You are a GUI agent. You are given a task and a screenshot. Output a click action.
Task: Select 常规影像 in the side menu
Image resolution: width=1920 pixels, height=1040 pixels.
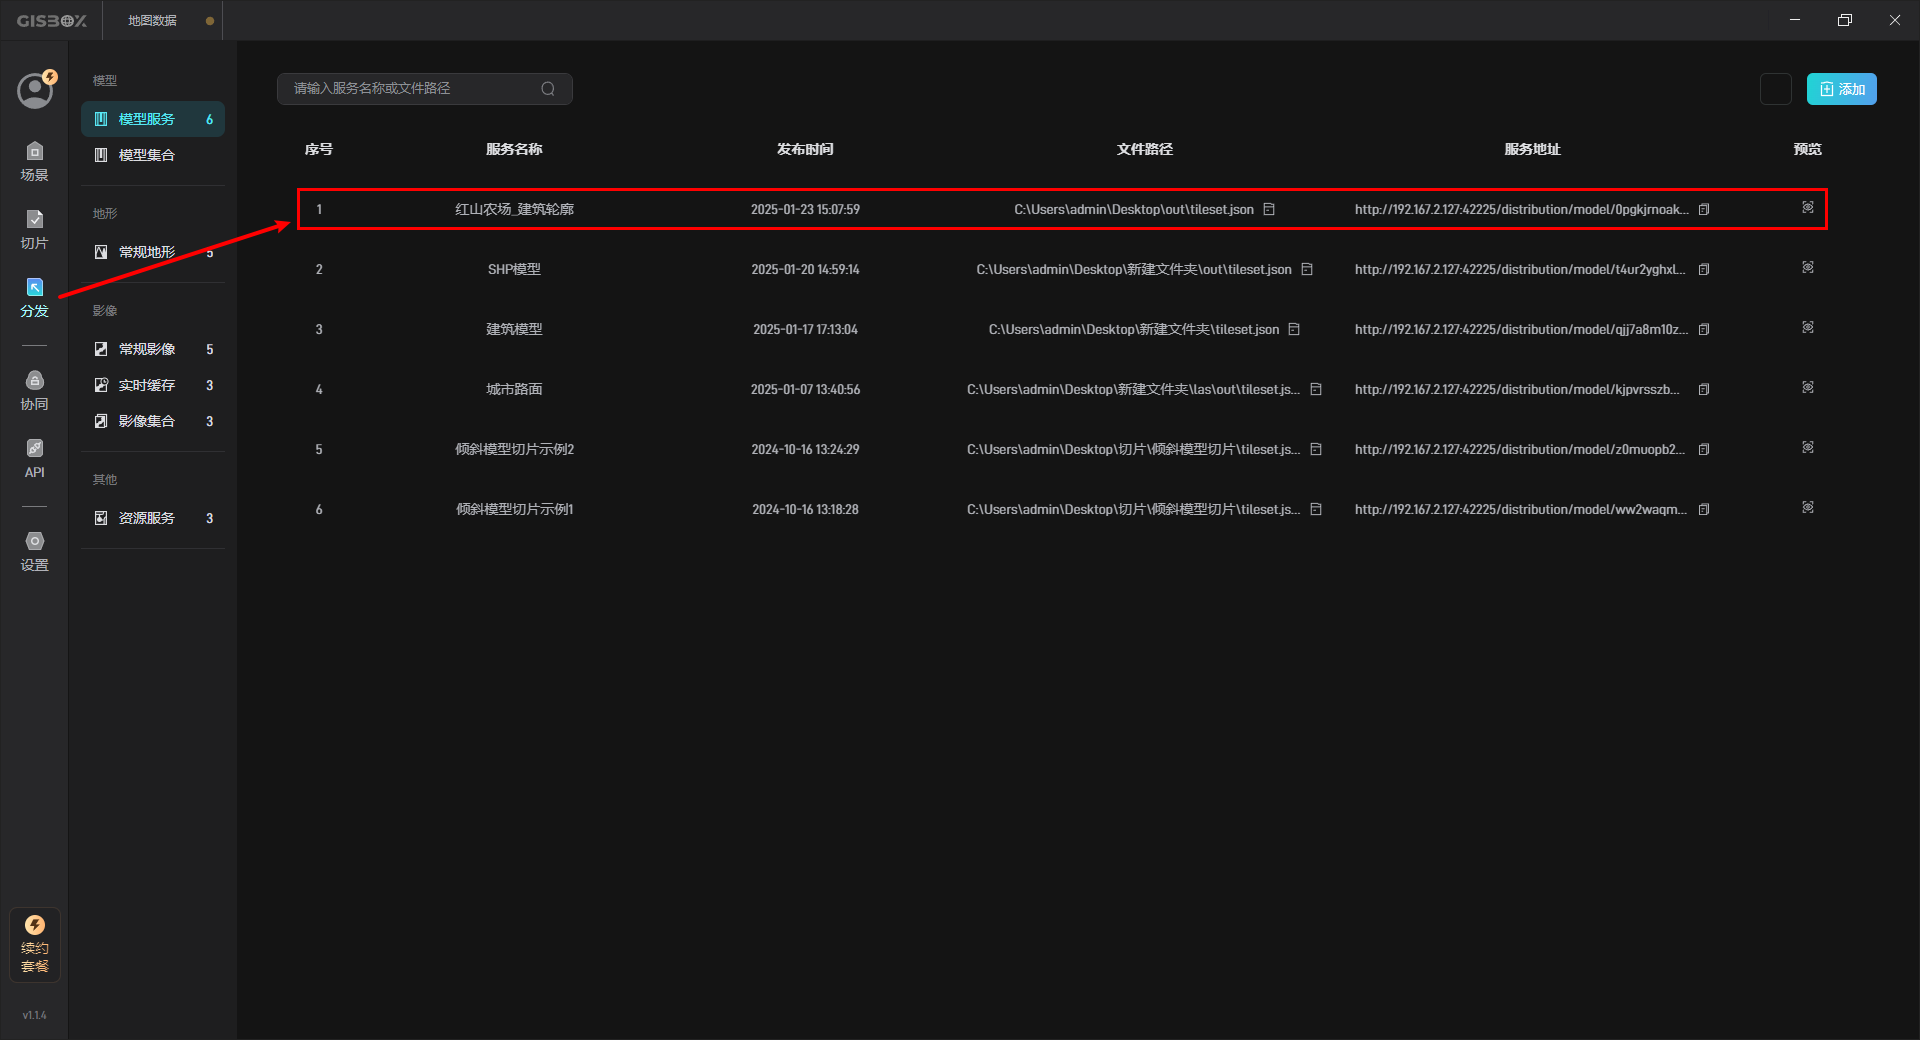[x=153, y=349]
